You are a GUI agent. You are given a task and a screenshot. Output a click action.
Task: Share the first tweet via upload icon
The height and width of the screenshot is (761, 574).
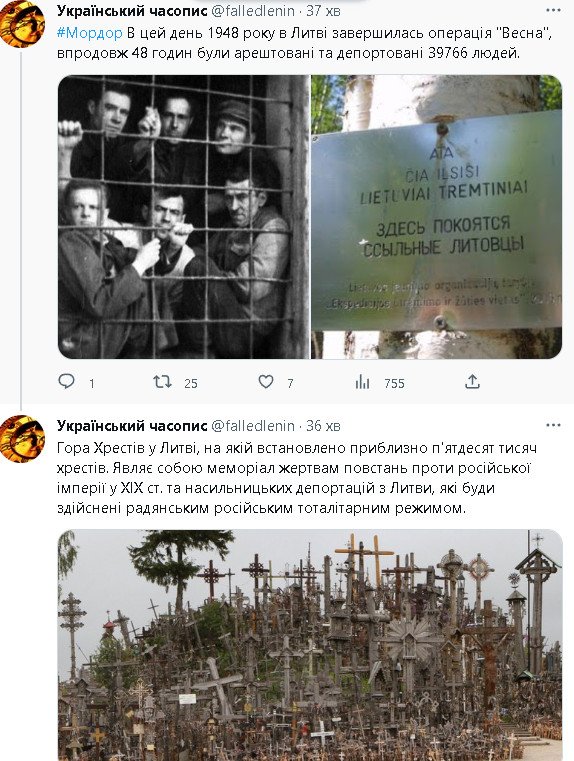[x=472, y=382]
